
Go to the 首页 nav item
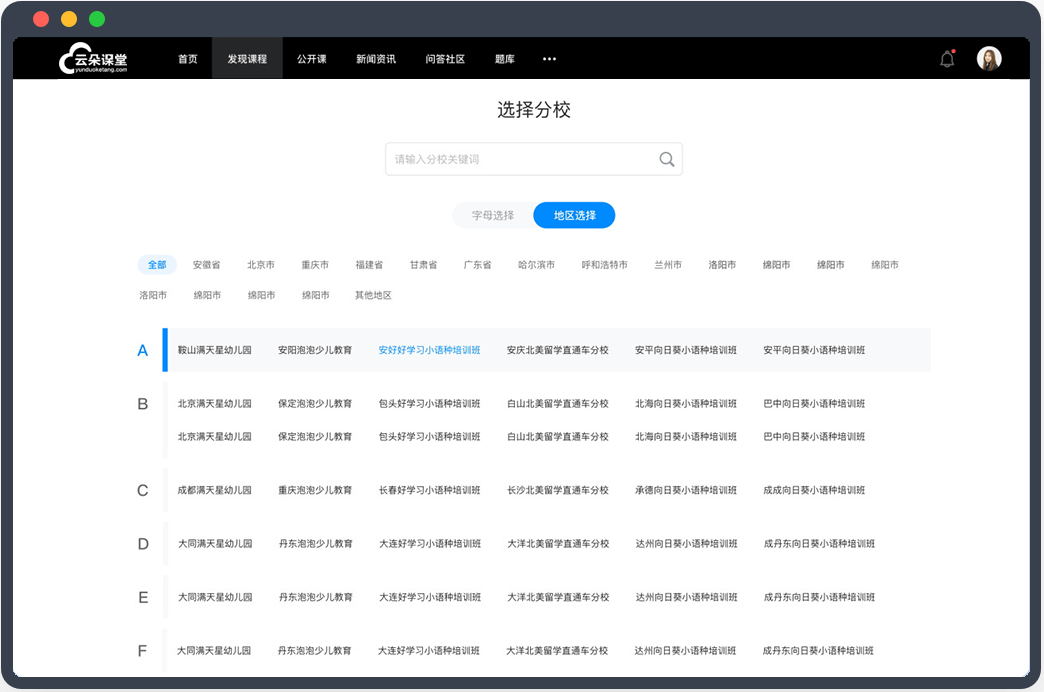(x=188, y=59)
